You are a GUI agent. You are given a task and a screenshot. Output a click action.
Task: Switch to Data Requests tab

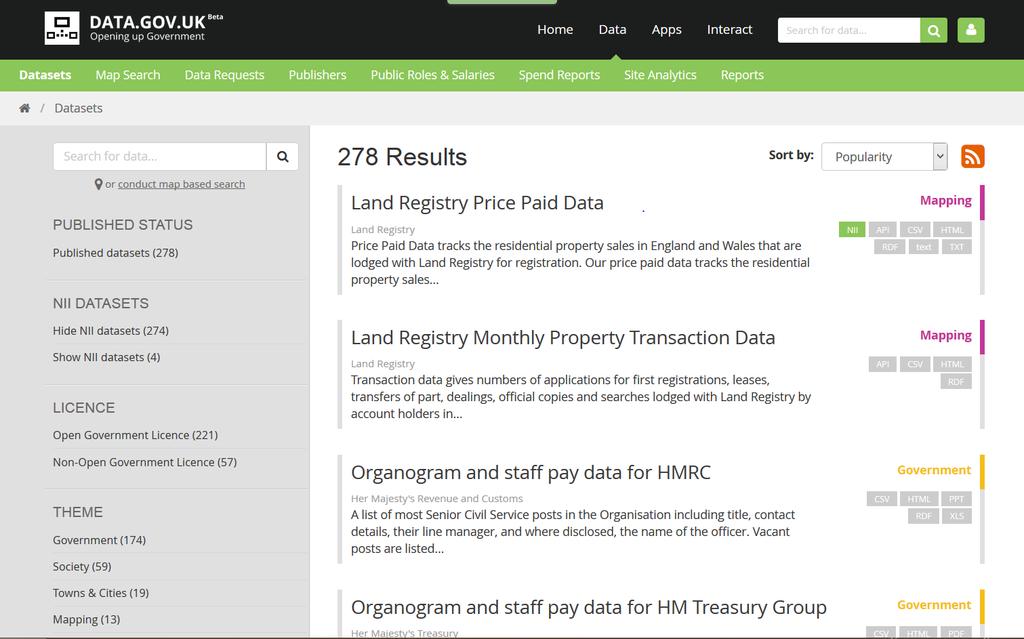tap(225, 74)
